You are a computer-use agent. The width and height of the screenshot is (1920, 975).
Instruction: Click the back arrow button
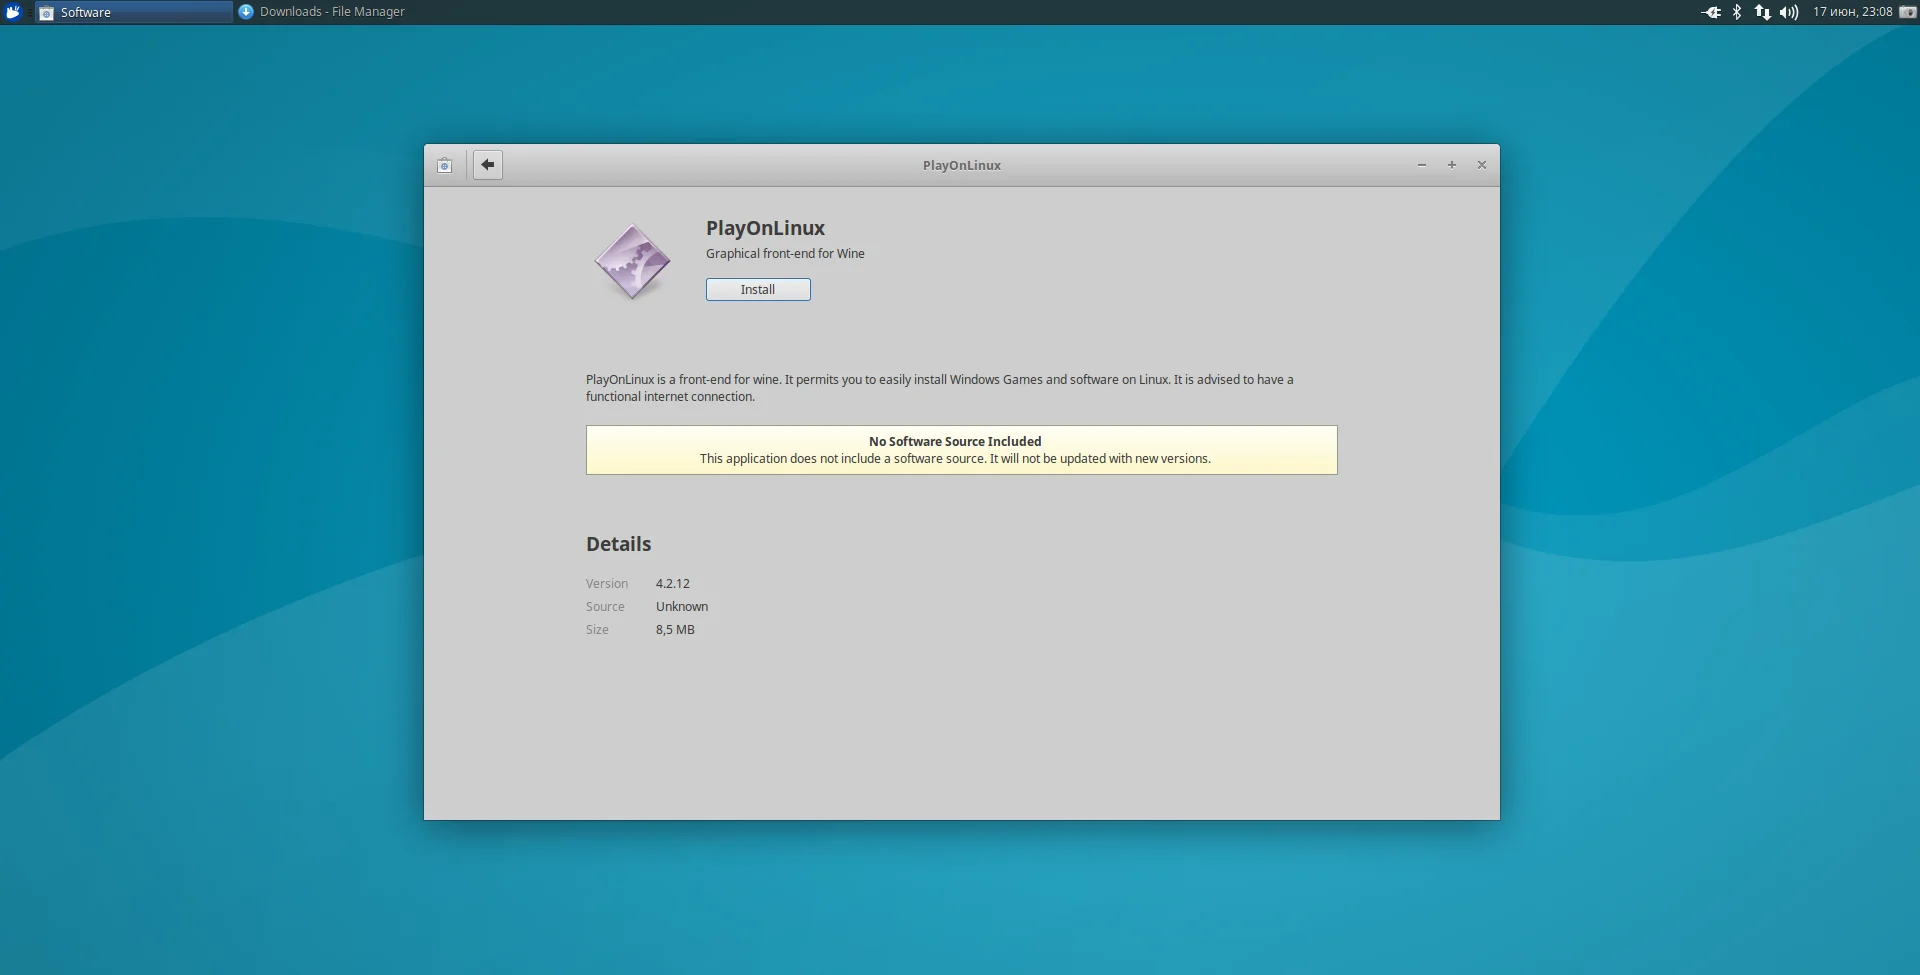(487, 165)
